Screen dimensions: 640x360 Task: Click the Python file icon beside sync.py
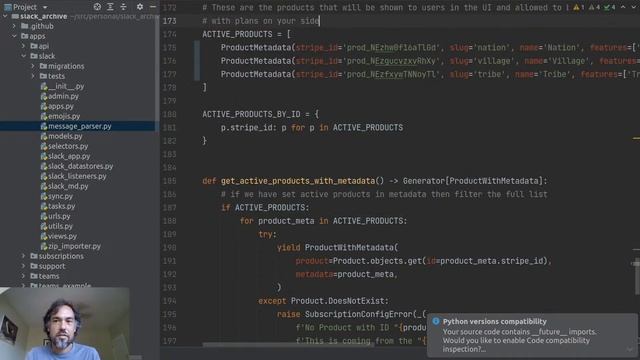(x=44, y=196)
